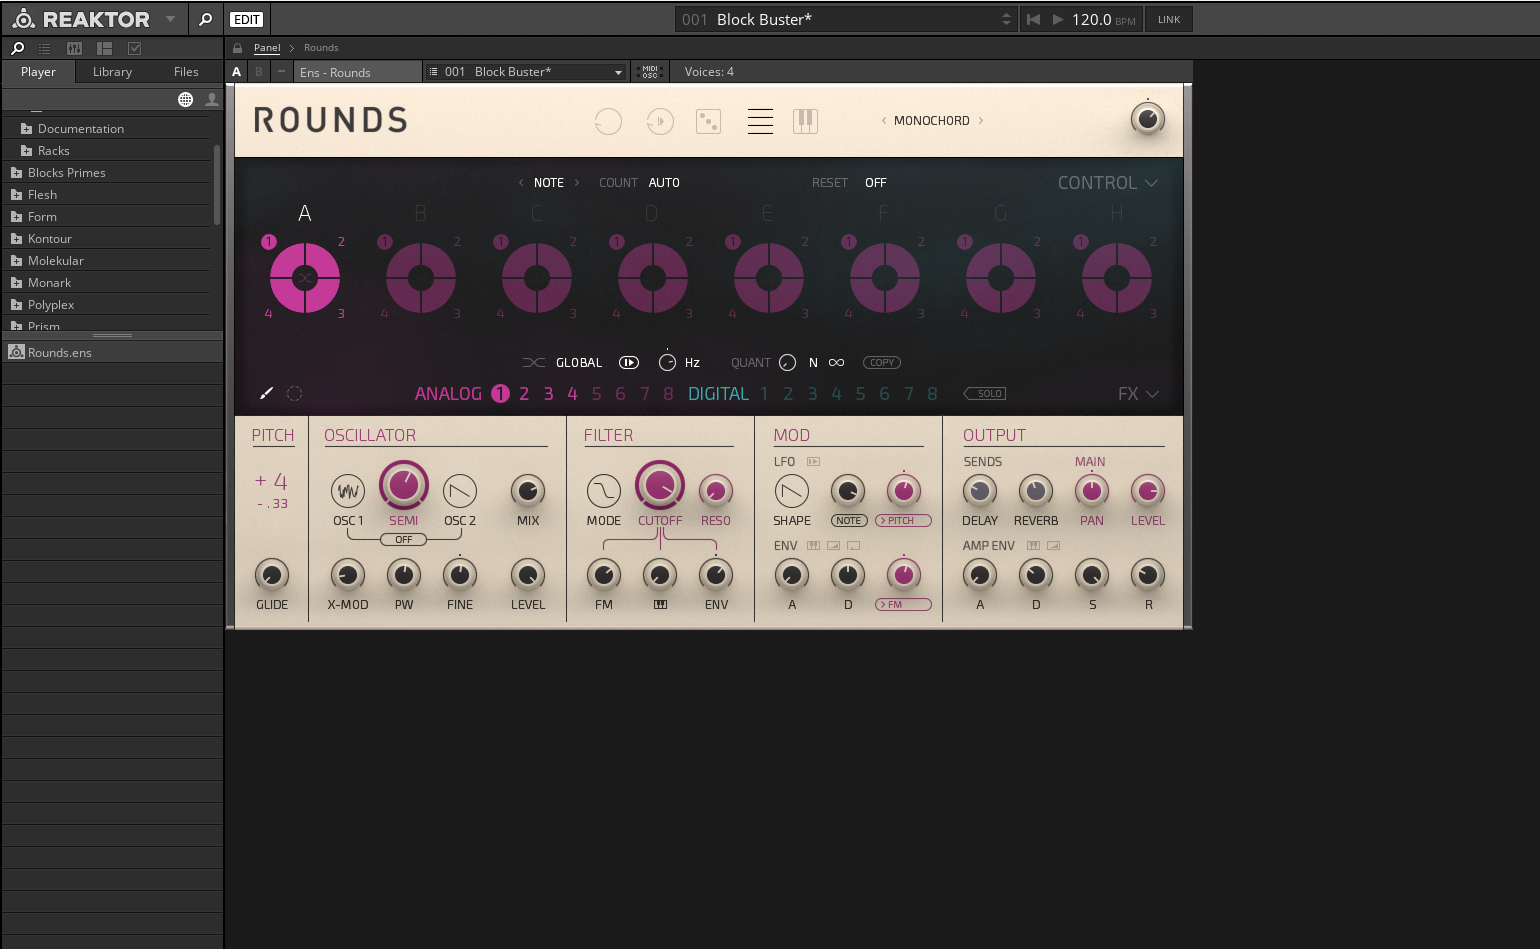
Task: Click the search magnifier beside the Reaktor logo
Action: click(205, 19)
